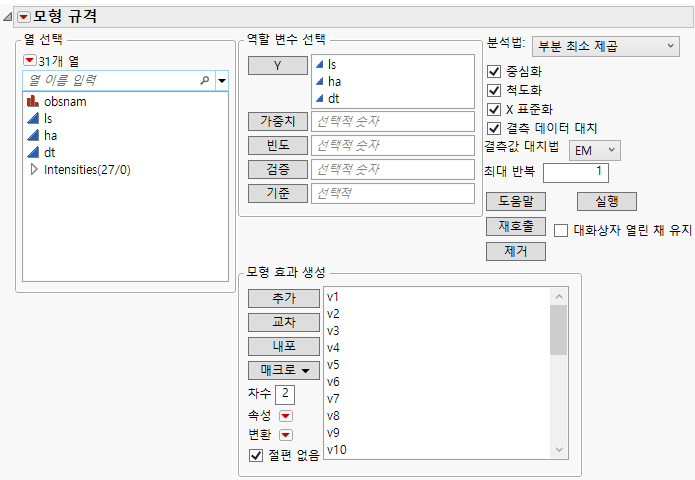Screen dimensions: 695x480
Task: Select the obsnam column in the column list
Action: pyautogui.click(x=65, y=101)
